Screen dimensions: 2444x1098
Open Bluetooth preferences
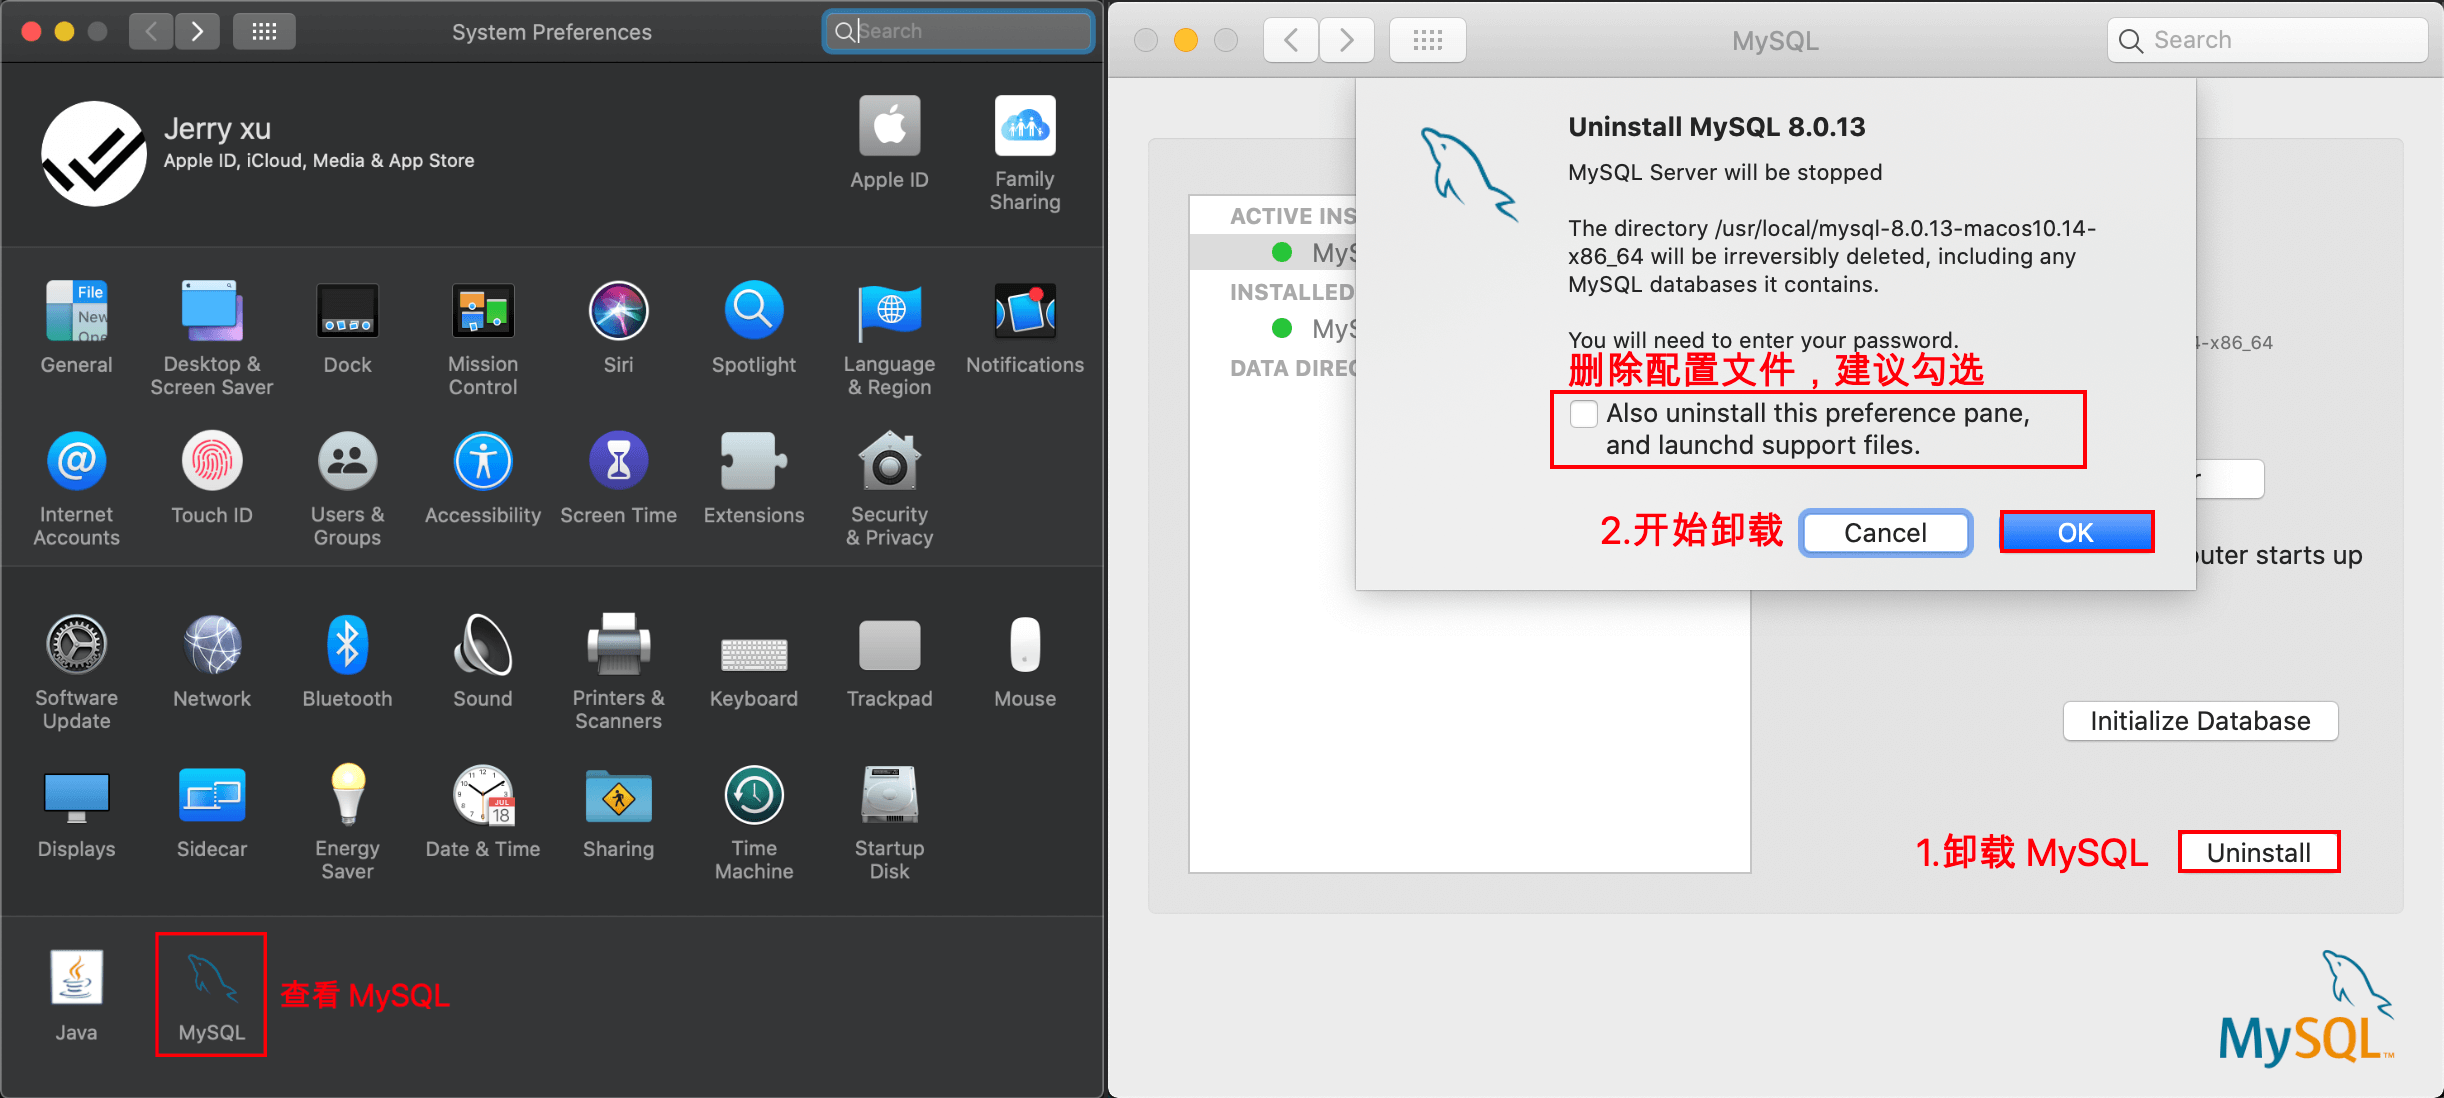(x=348, y=662)
